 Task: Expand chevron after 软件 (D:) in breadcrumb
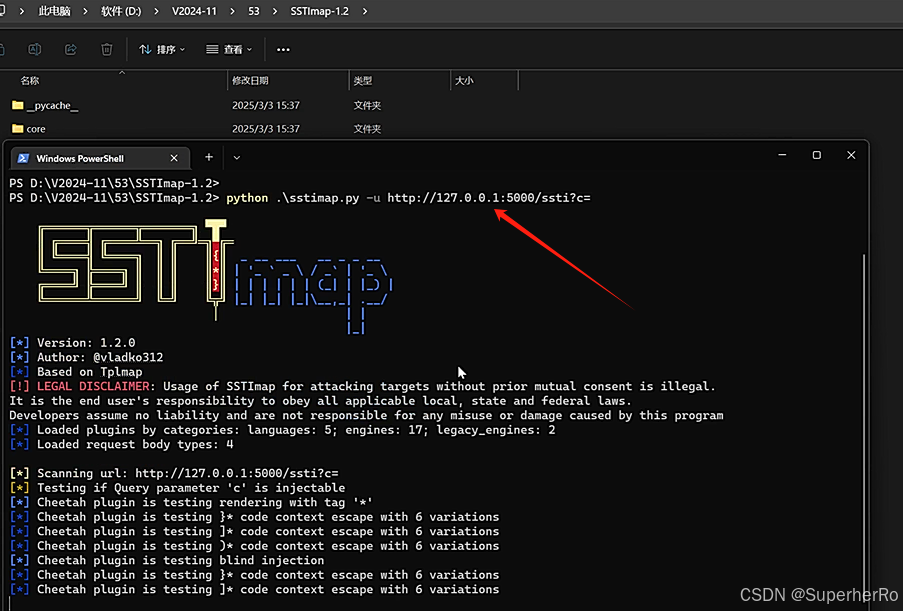(156, 11)
